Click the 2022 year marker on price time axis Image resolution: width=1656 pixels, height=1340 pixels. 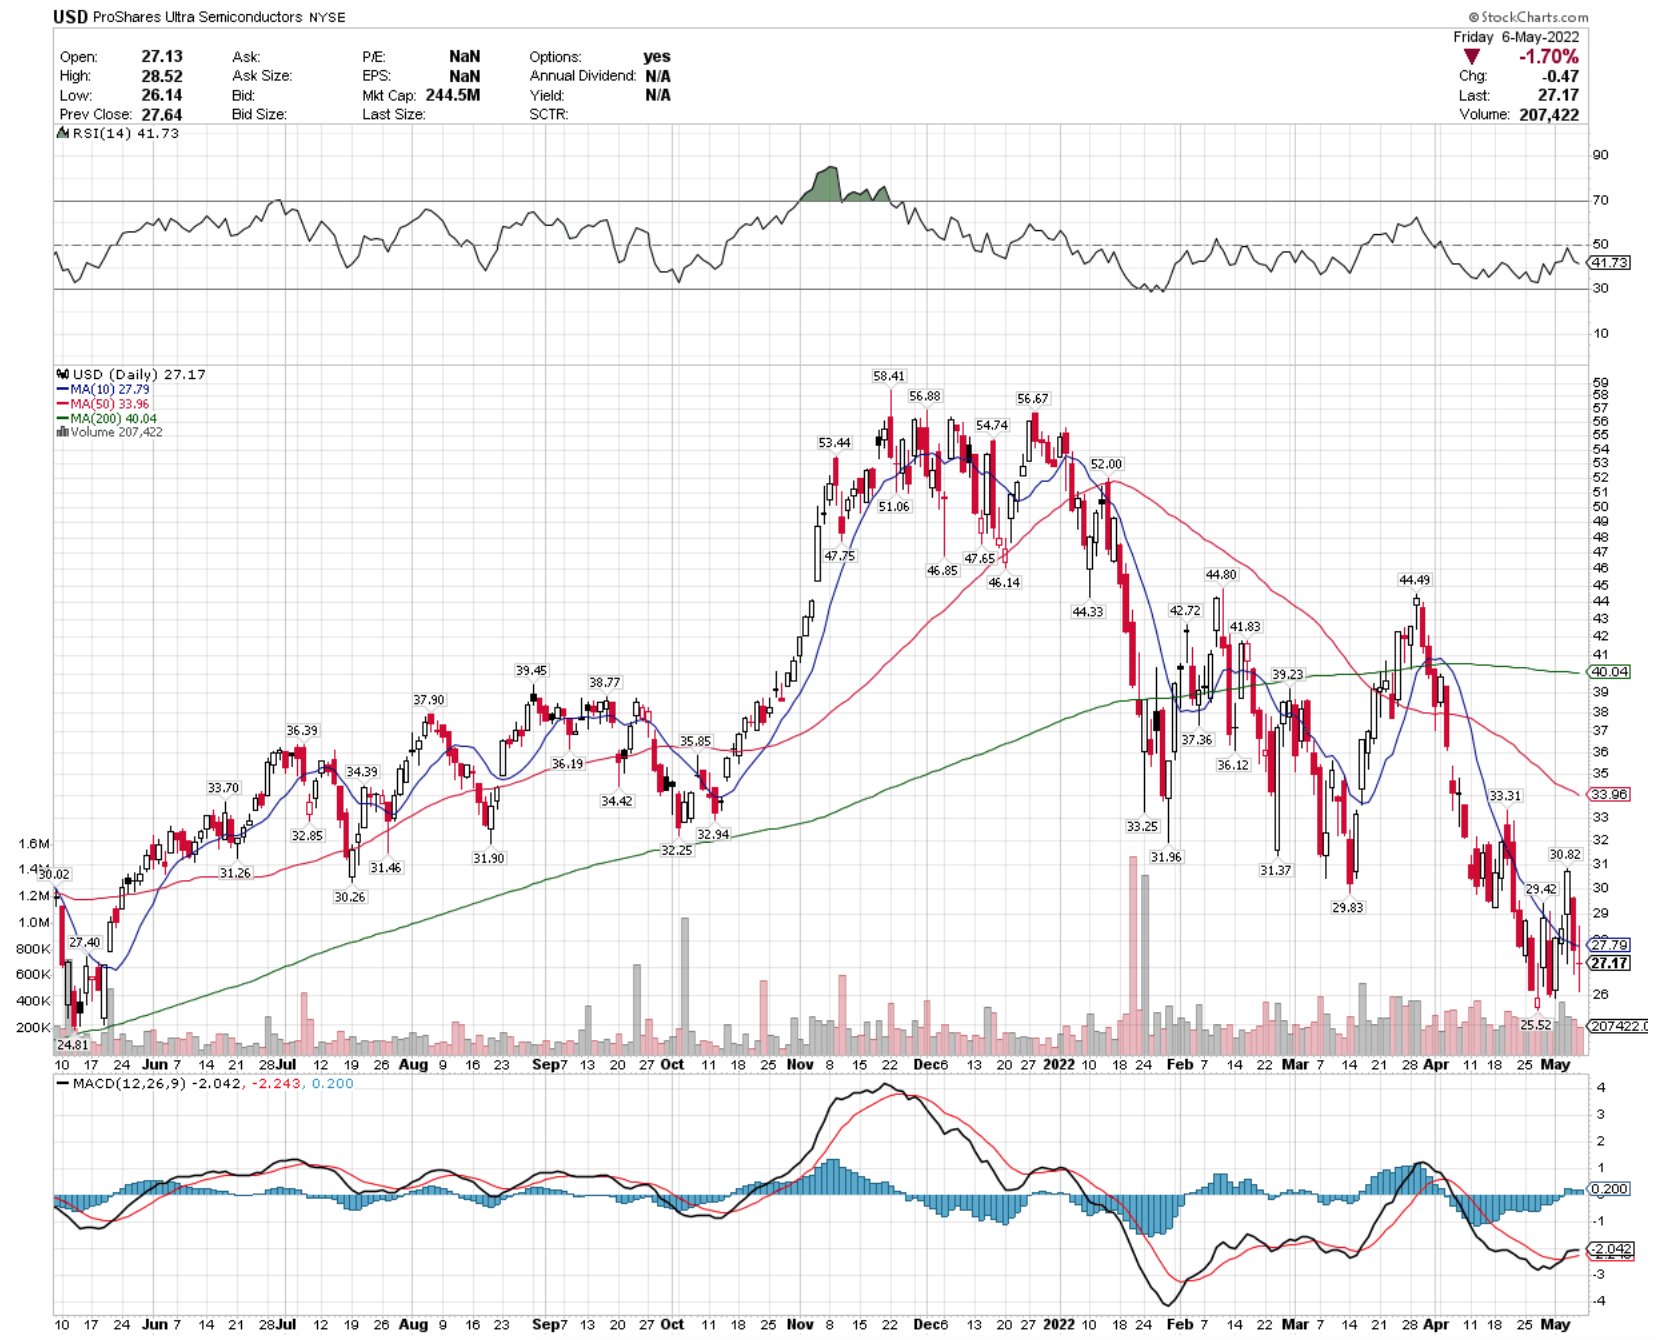click(x=1058, y=1064)
